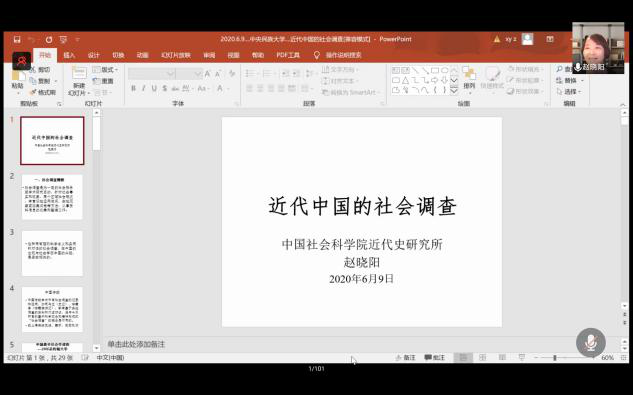This screenshot has height=395, width=633.
Task: Click the Arrange shapes icon
Action: click(x=469, y=78)
